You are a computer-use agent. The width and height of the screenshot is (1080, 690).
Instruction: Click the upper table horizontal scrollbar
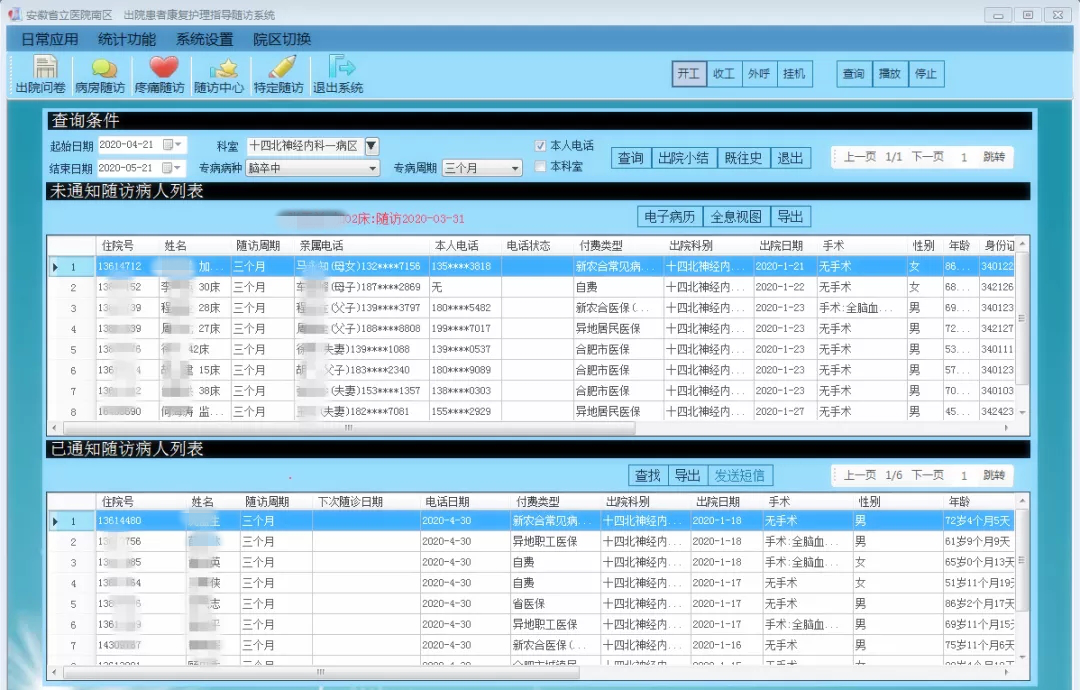[x=349, y=428]
